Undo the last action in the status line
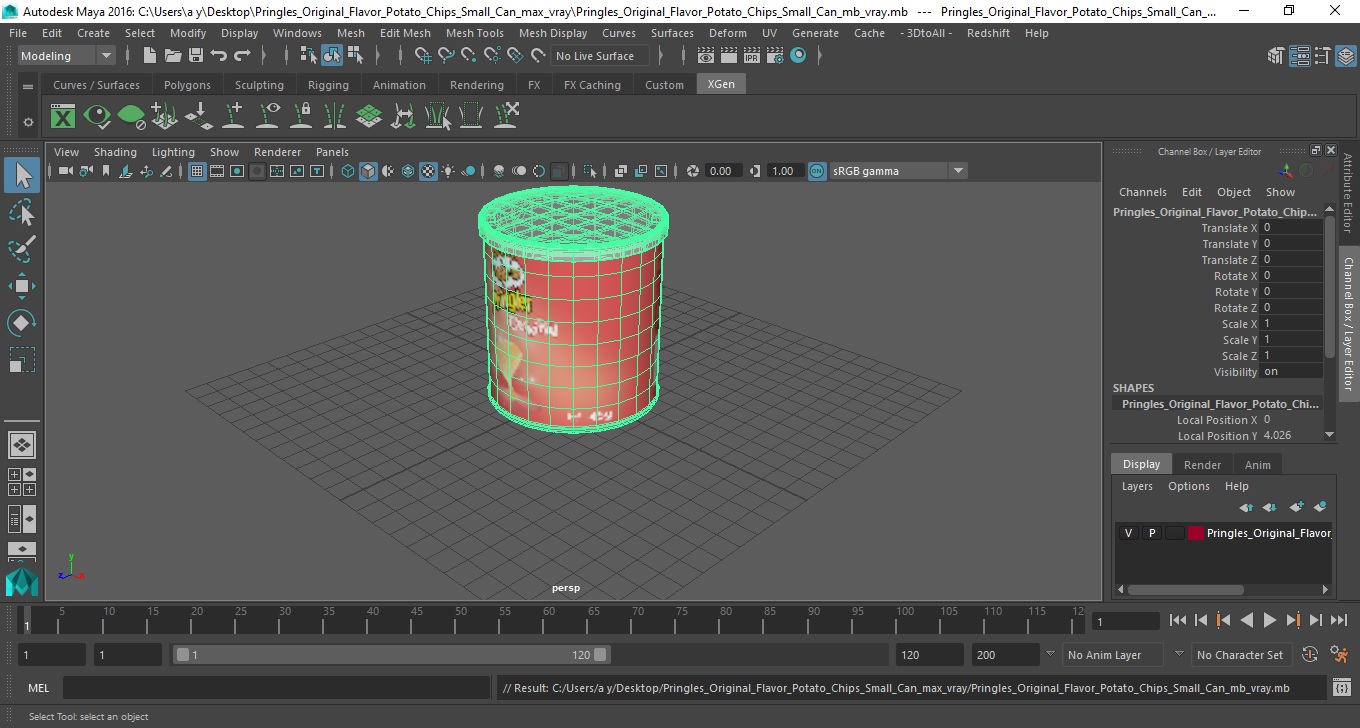The height and width of the screenshot is (728, 1360). pos(219,56)
